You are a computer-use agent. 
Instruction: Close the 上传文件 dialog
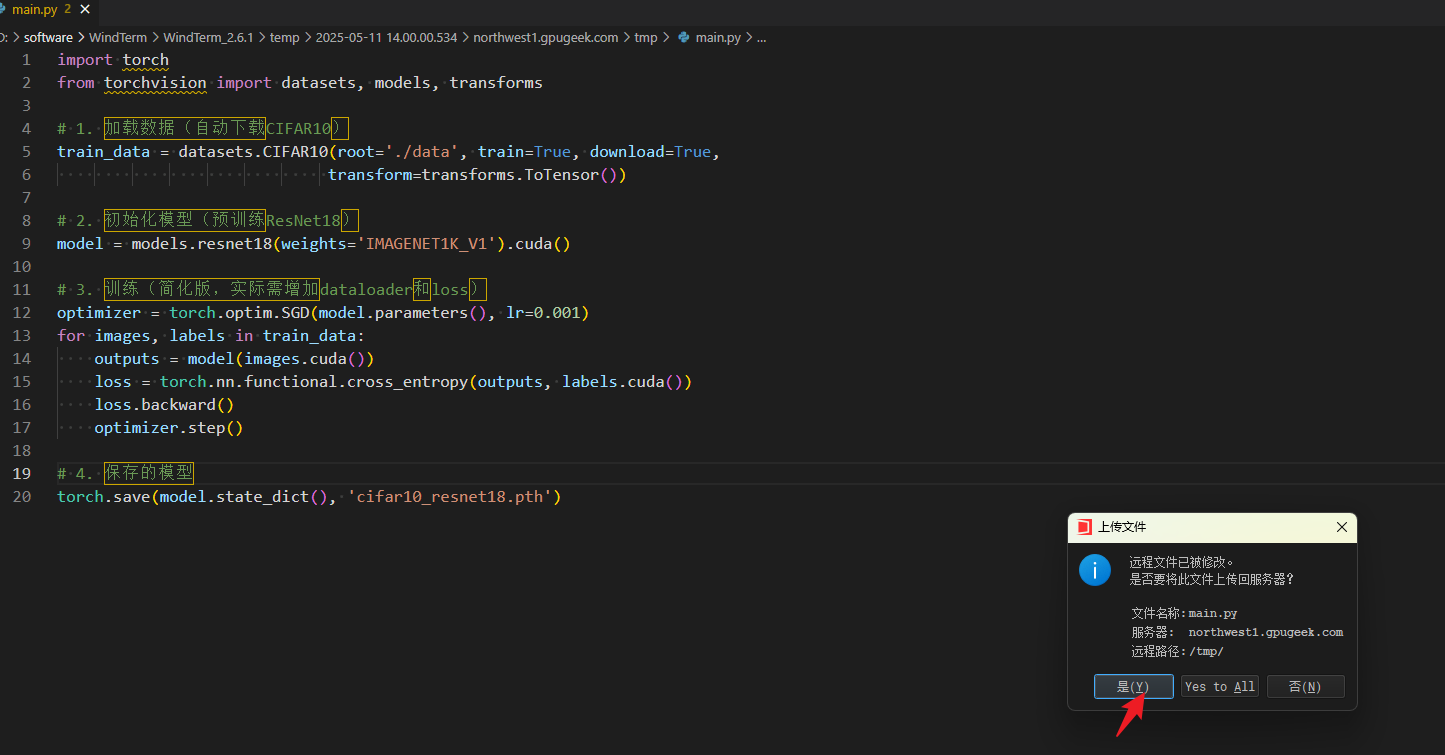point(1342,527)
